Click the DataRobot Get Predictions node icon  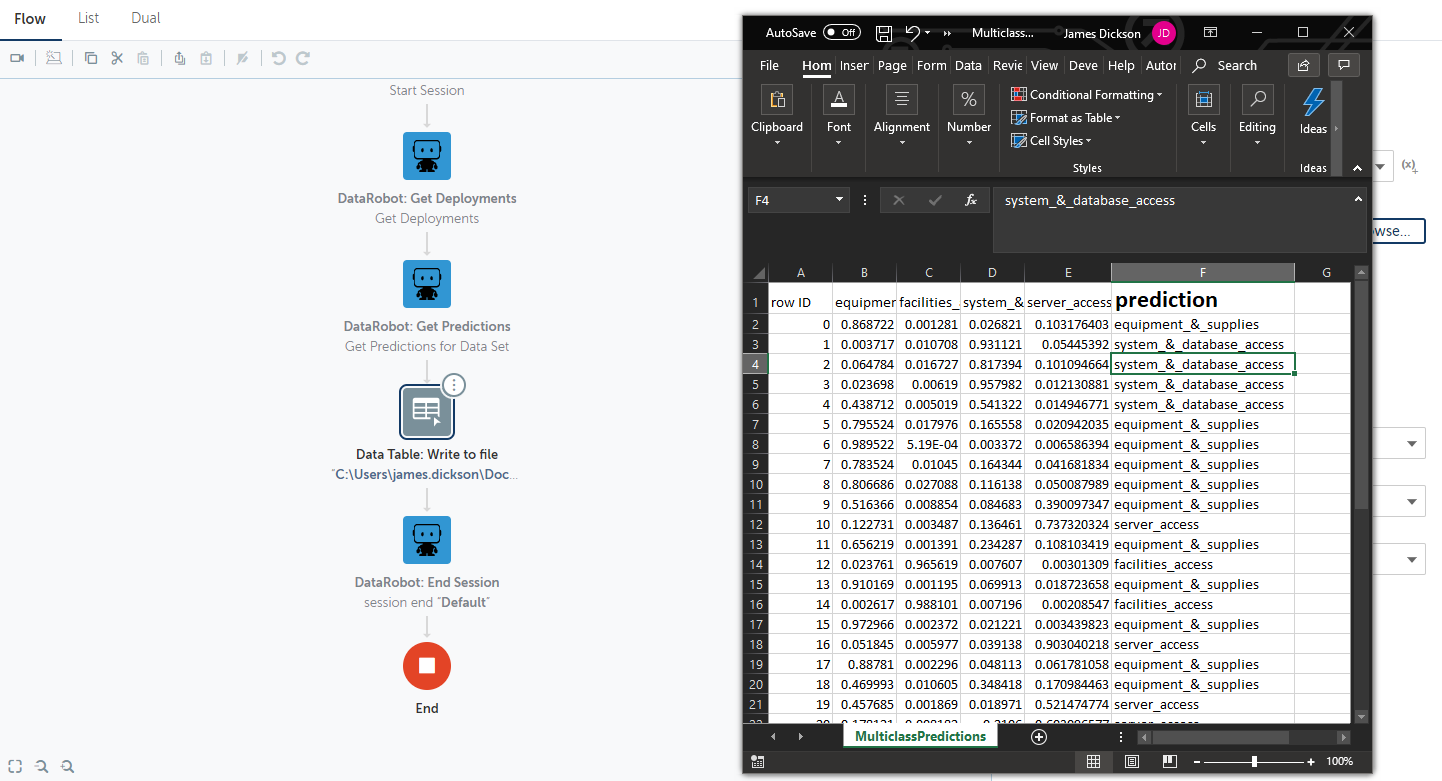427,284
